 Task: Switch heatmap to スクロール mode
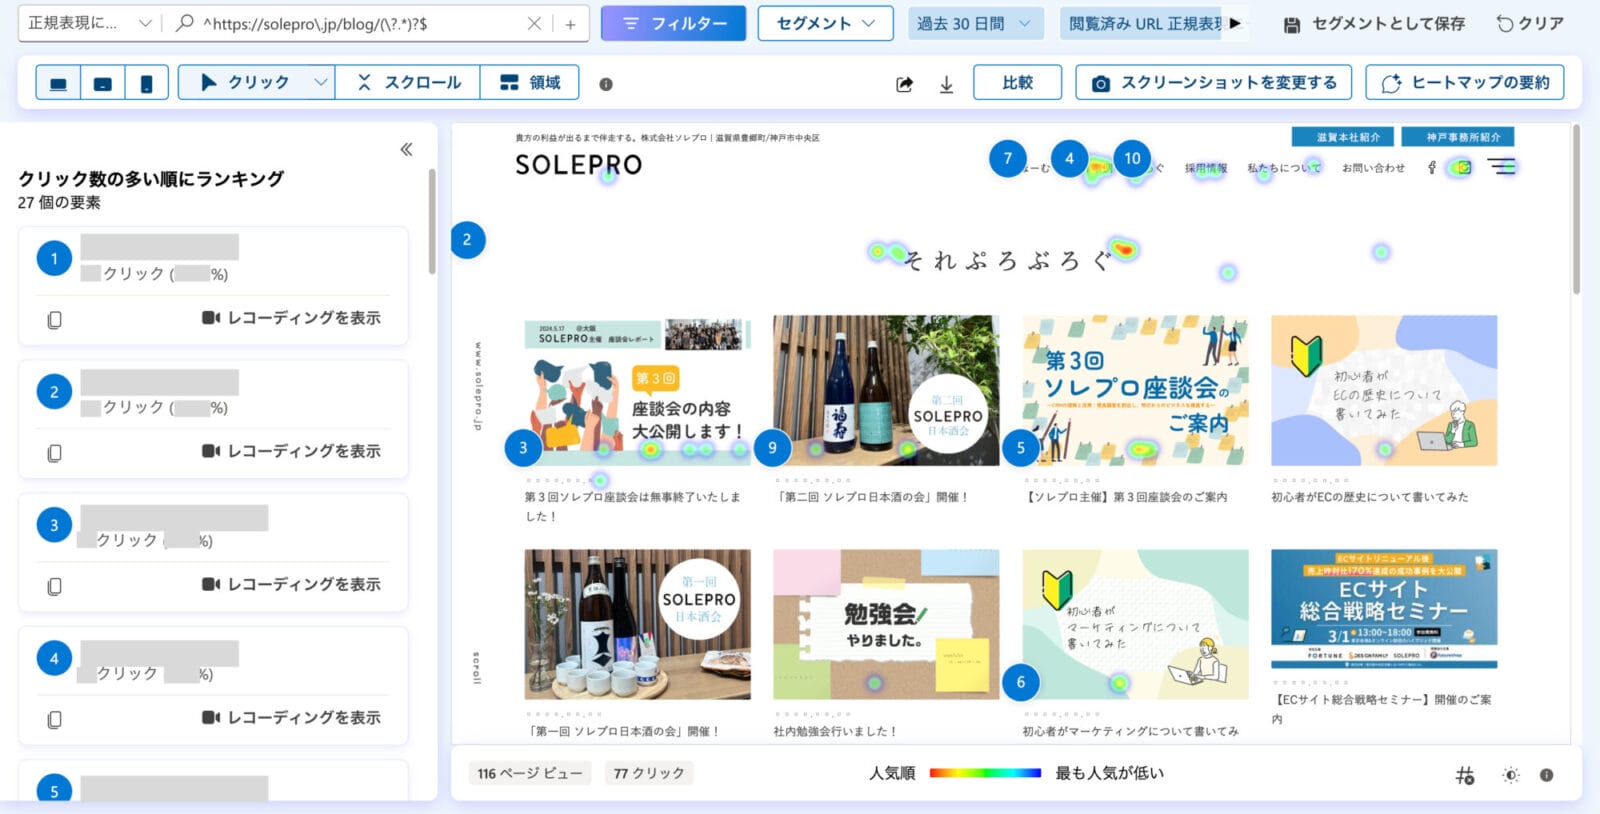click(408, 83)
